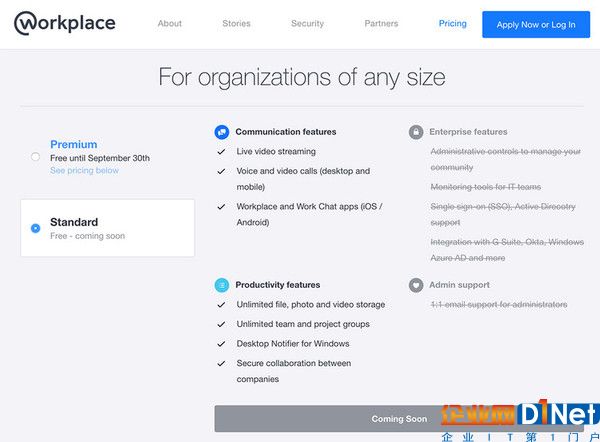Follow the See pricing below link

click(84, 171)
